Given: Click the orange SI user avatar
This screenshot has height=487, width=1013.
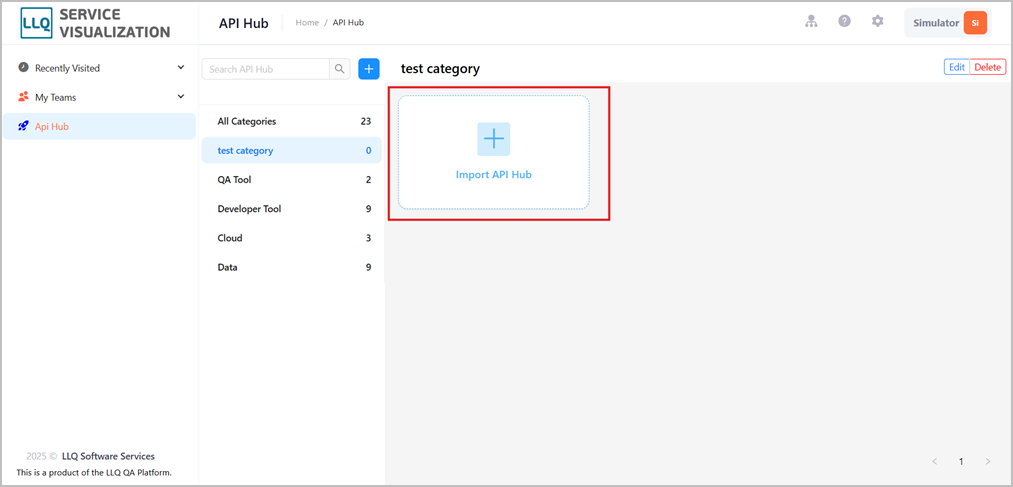Looking at the screenshot, I should point(976,23).
